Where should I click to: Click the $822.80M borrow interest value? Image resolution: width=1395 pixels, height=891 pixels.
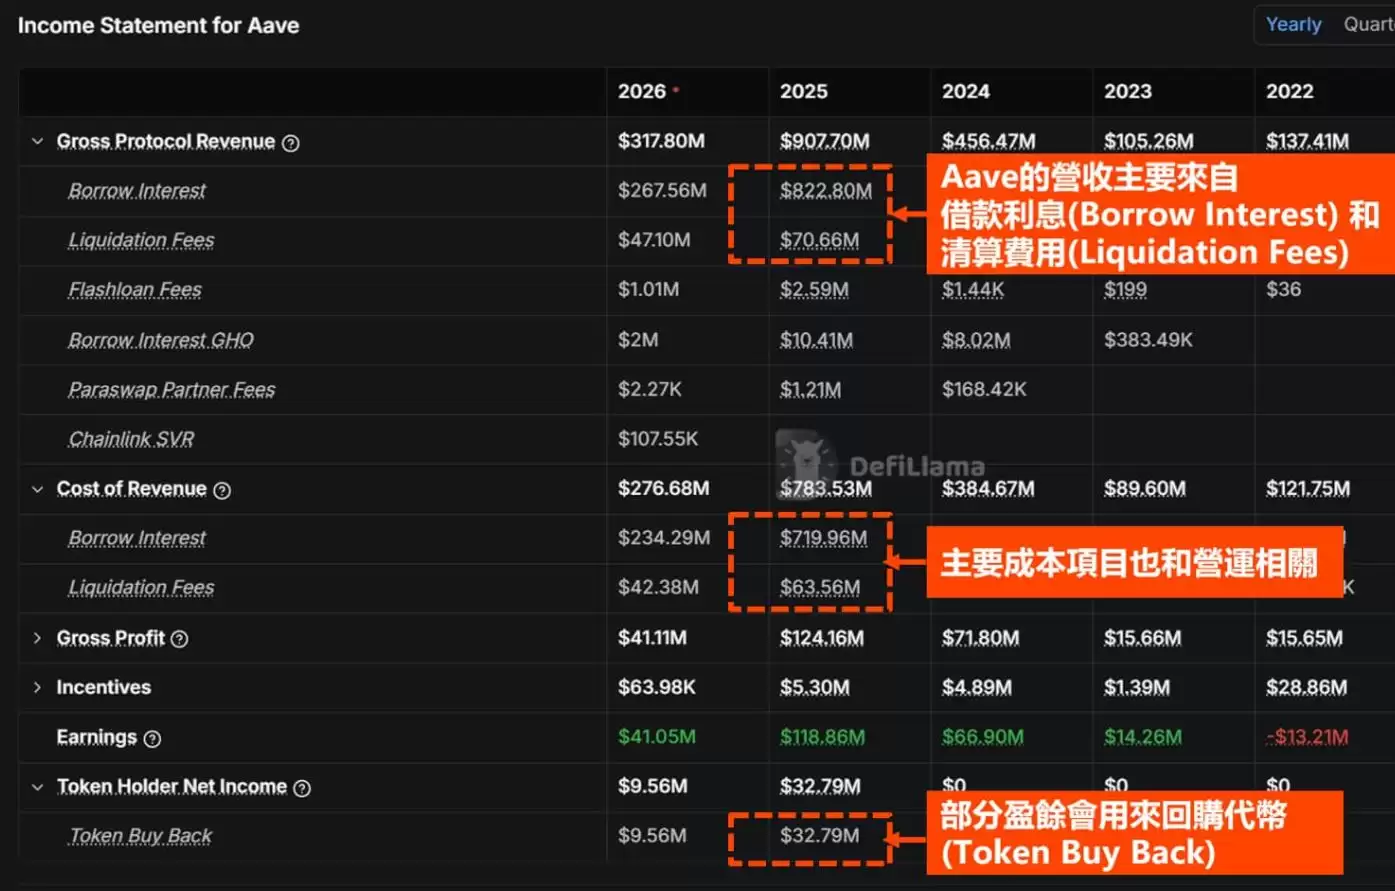click(826, 190)
